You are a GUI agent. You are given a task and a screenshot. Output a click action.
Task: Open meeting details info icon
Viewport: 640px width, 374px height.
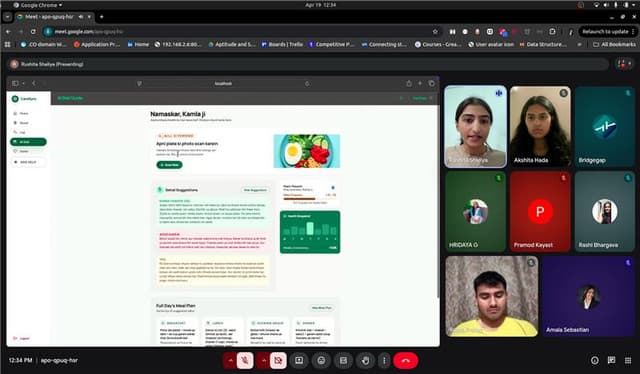coord(595,361)
